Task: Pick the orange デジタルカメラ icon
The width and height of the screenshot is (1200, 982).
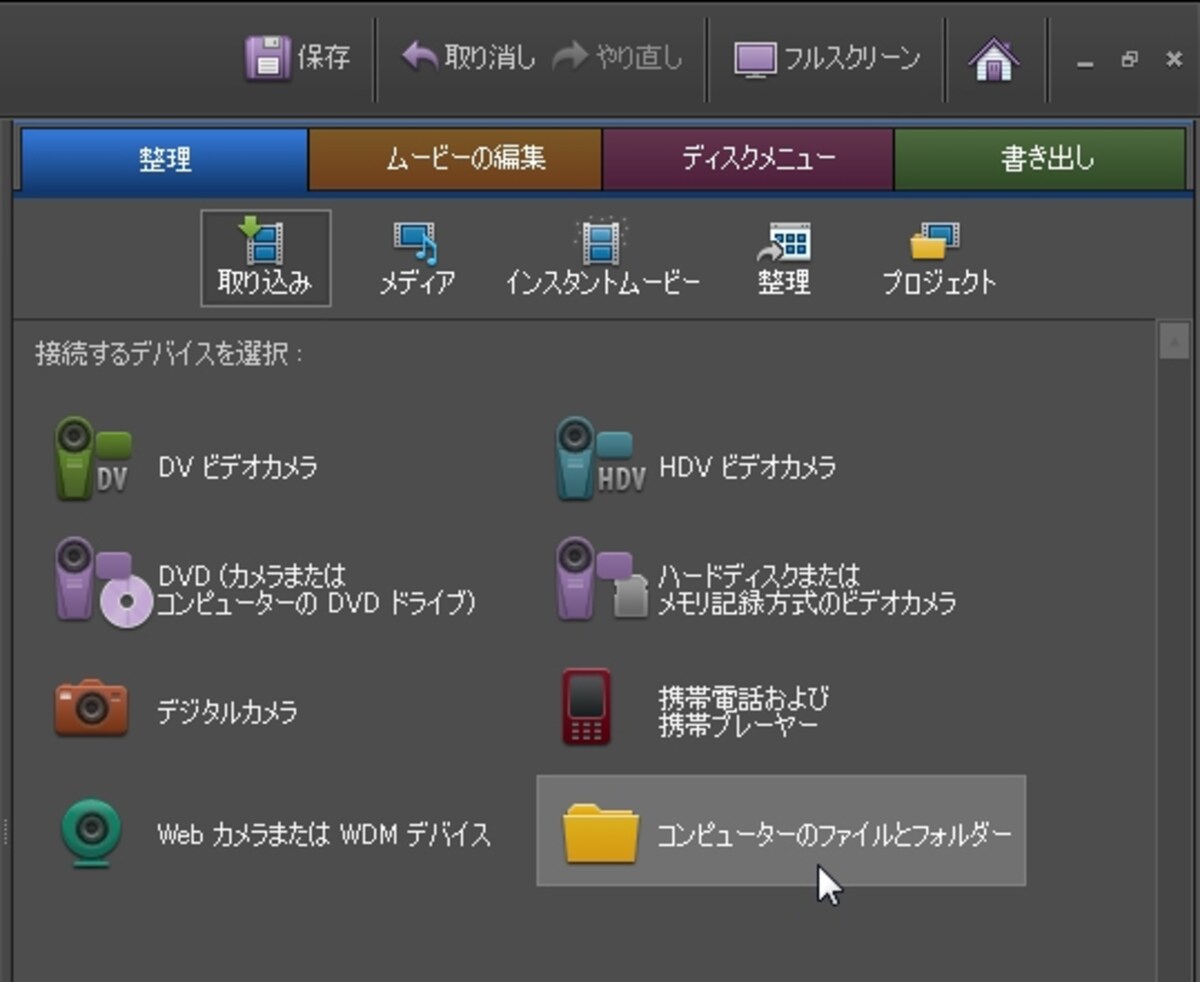Action: pyautogui.click(x=91, y=707)
